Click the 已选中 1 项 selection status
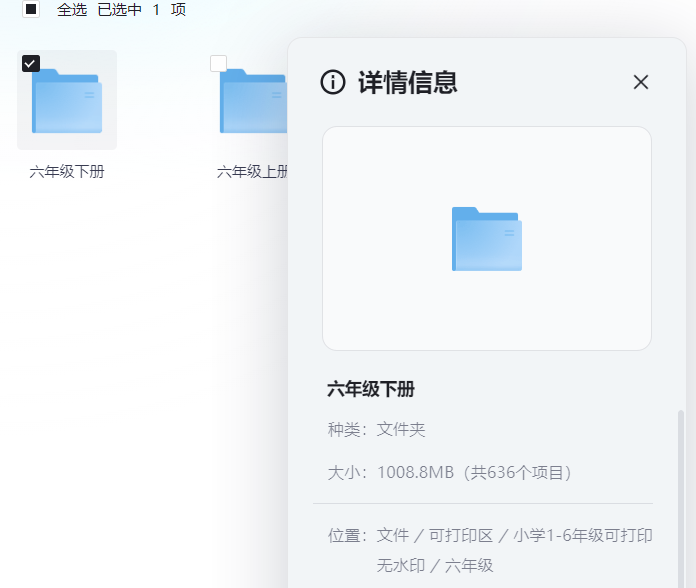The width and height of the screenshot is (696, 588). (141, 10)
